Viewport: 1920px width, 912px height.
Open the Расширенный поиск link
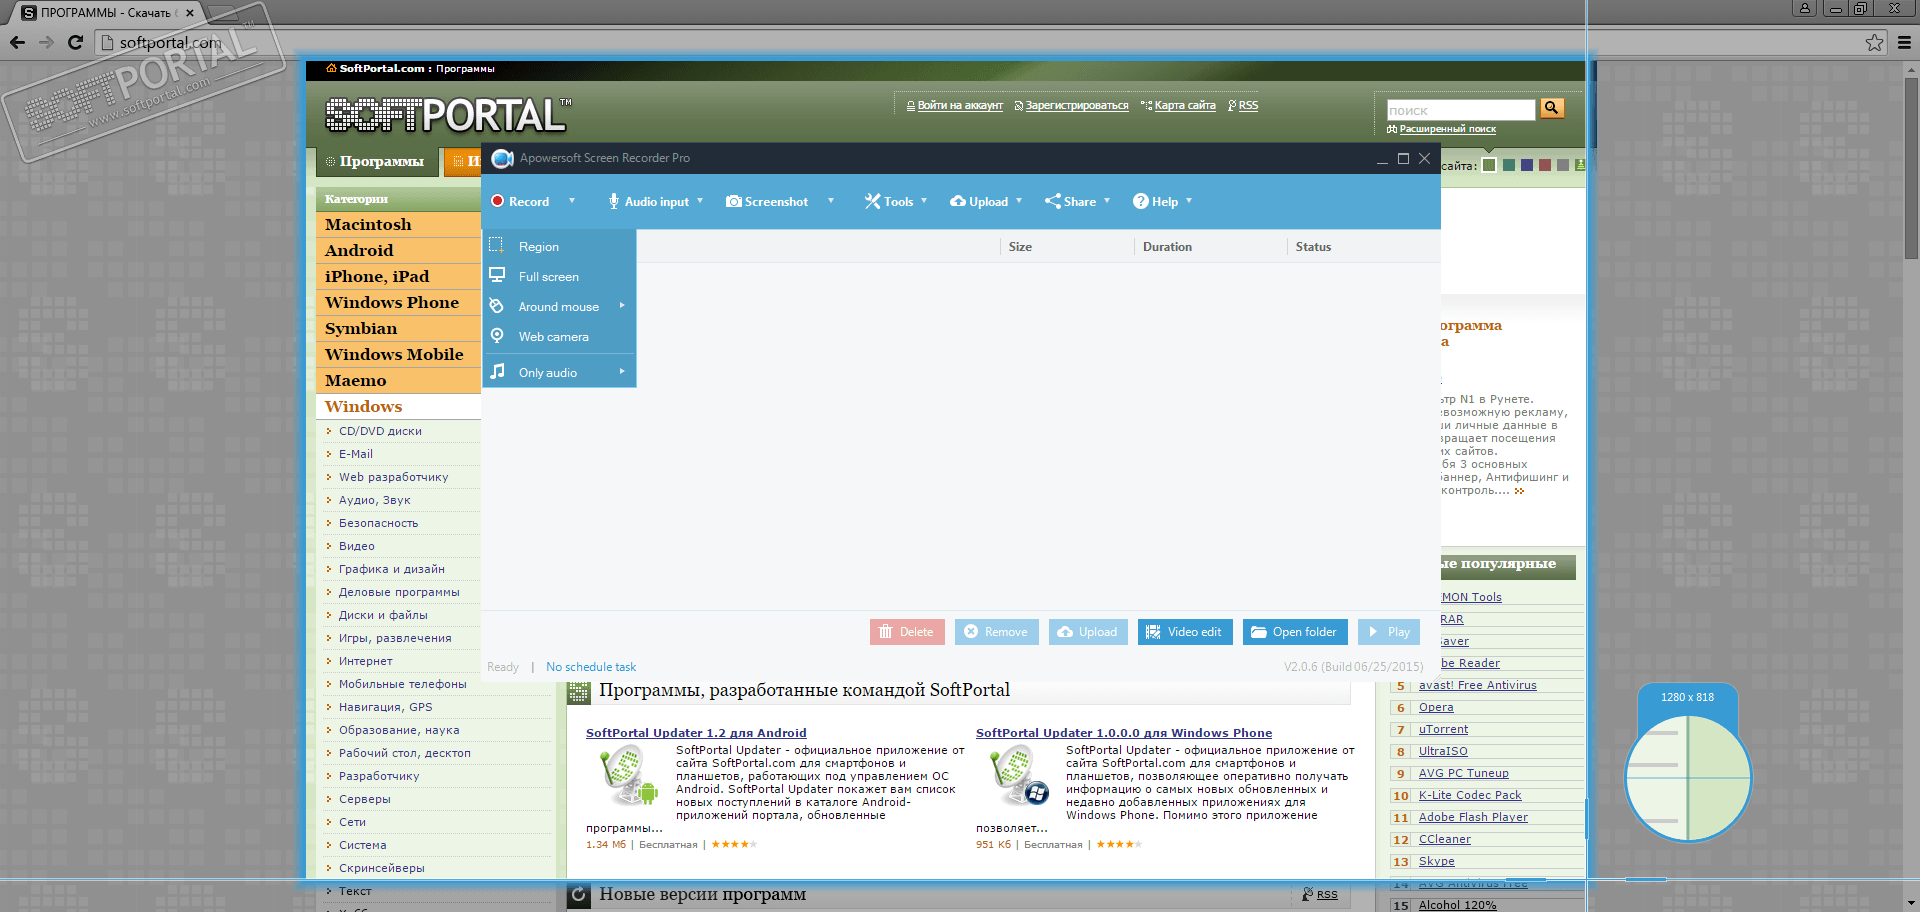(1447, 129)
